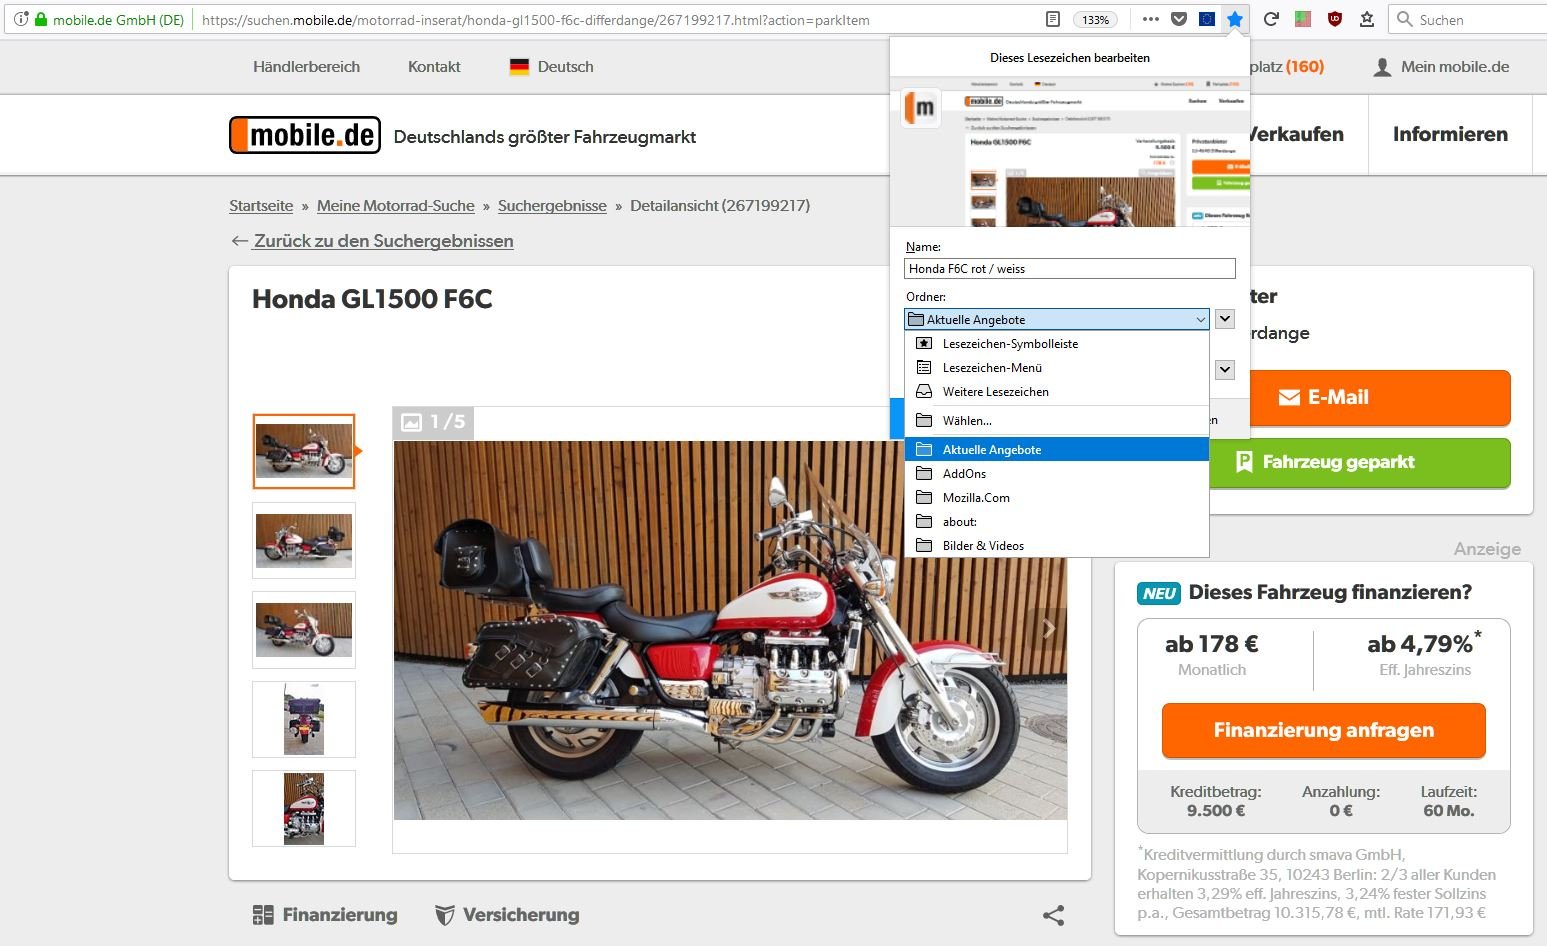Click the blue bookmark star icon
This screenshot has height=946, width=1547.
pyautogui.click(x=1235, y=19)
